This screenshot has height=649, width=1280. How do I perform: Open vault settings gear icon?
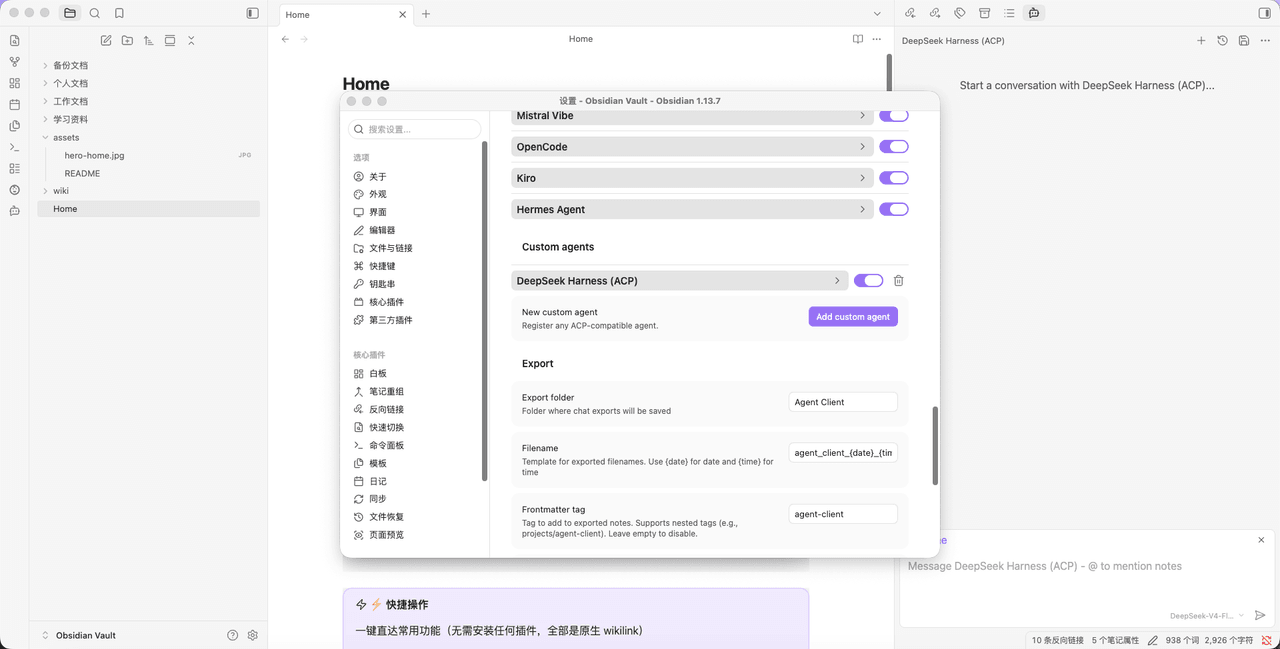(x=253, y=635)
